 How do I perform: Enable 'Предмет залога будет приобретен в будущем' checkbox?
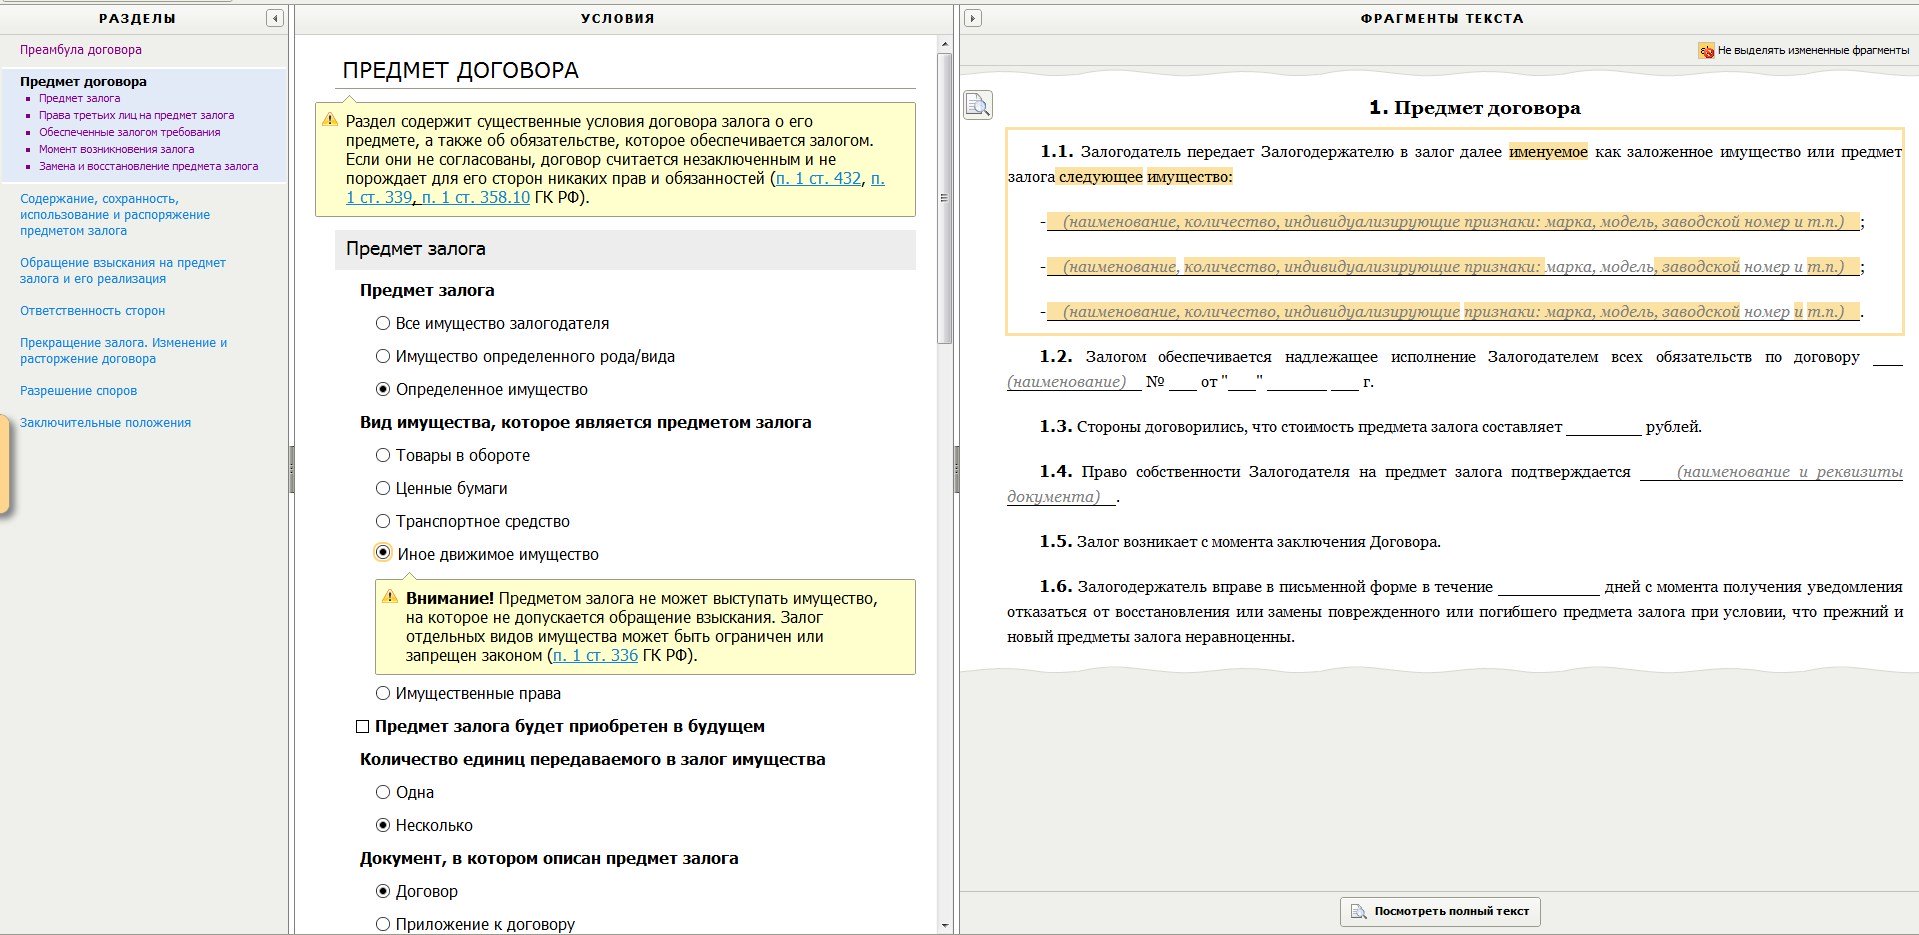coord(363,727)
